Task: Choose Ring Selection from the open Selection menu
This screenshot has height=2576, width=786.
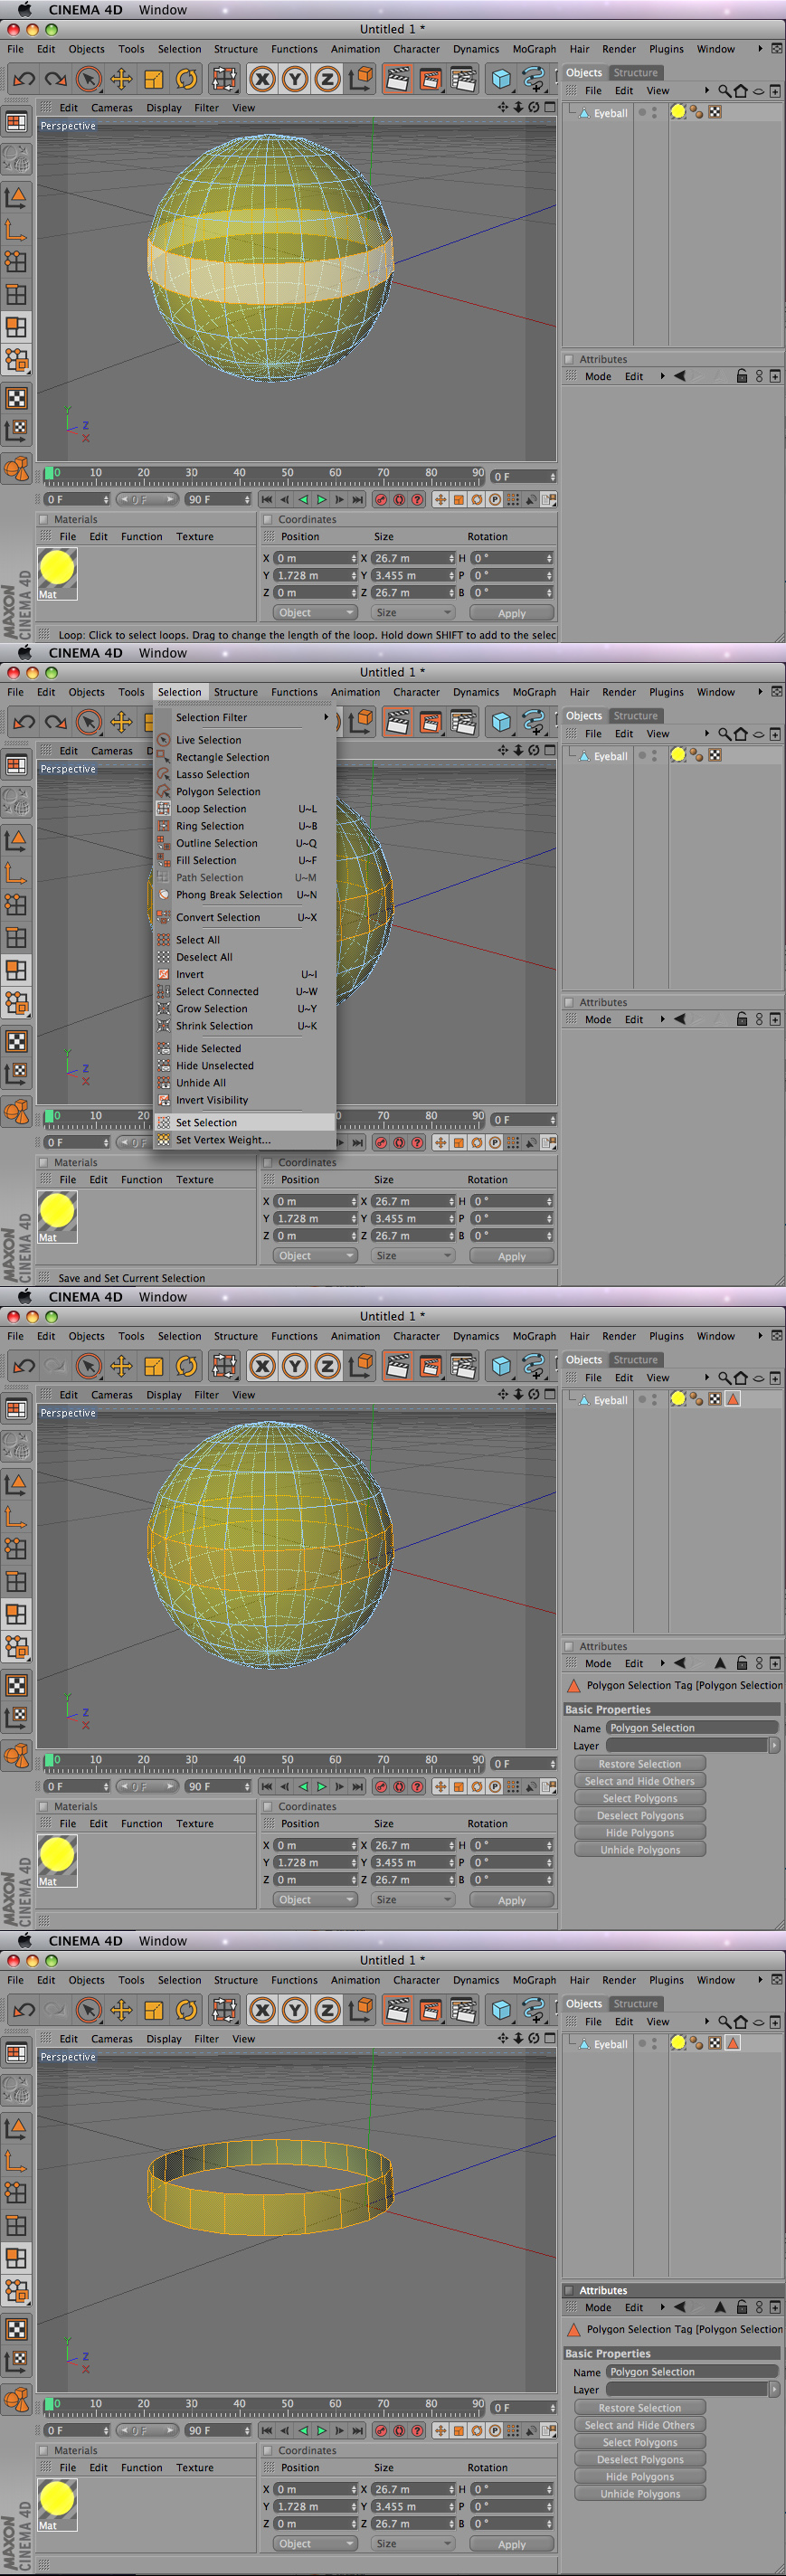Action: [210, 826]
